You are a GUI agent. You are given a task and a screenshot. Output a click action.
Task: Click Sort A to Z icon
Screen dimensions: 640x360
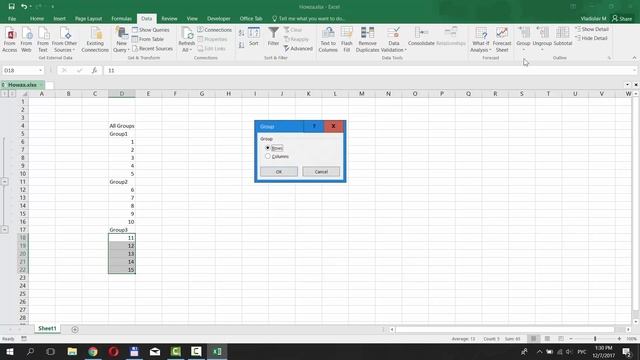point(242,33)
